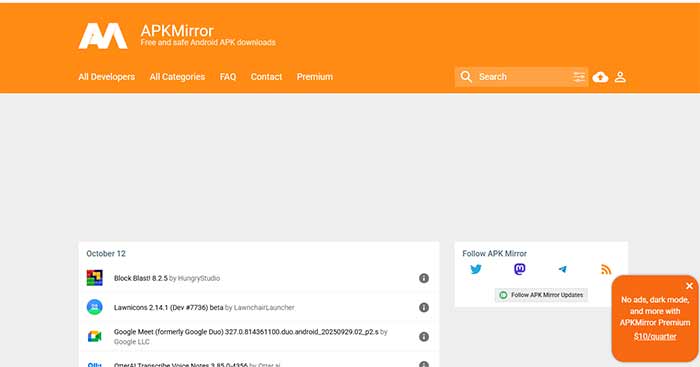700x367 pixels.
Task: Open APK Mirror Telegram channel
Action: [x=562, y=269]
